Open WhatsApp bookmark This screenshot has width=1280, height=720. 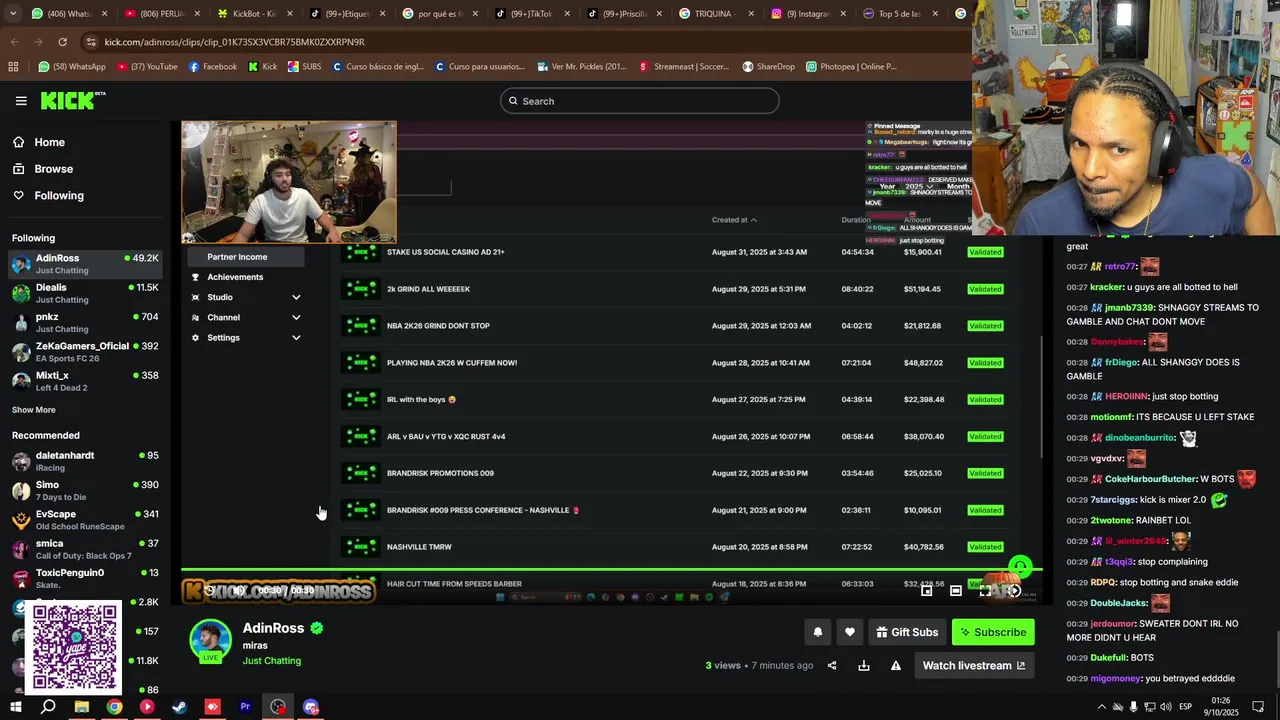[x=71, y=67]
